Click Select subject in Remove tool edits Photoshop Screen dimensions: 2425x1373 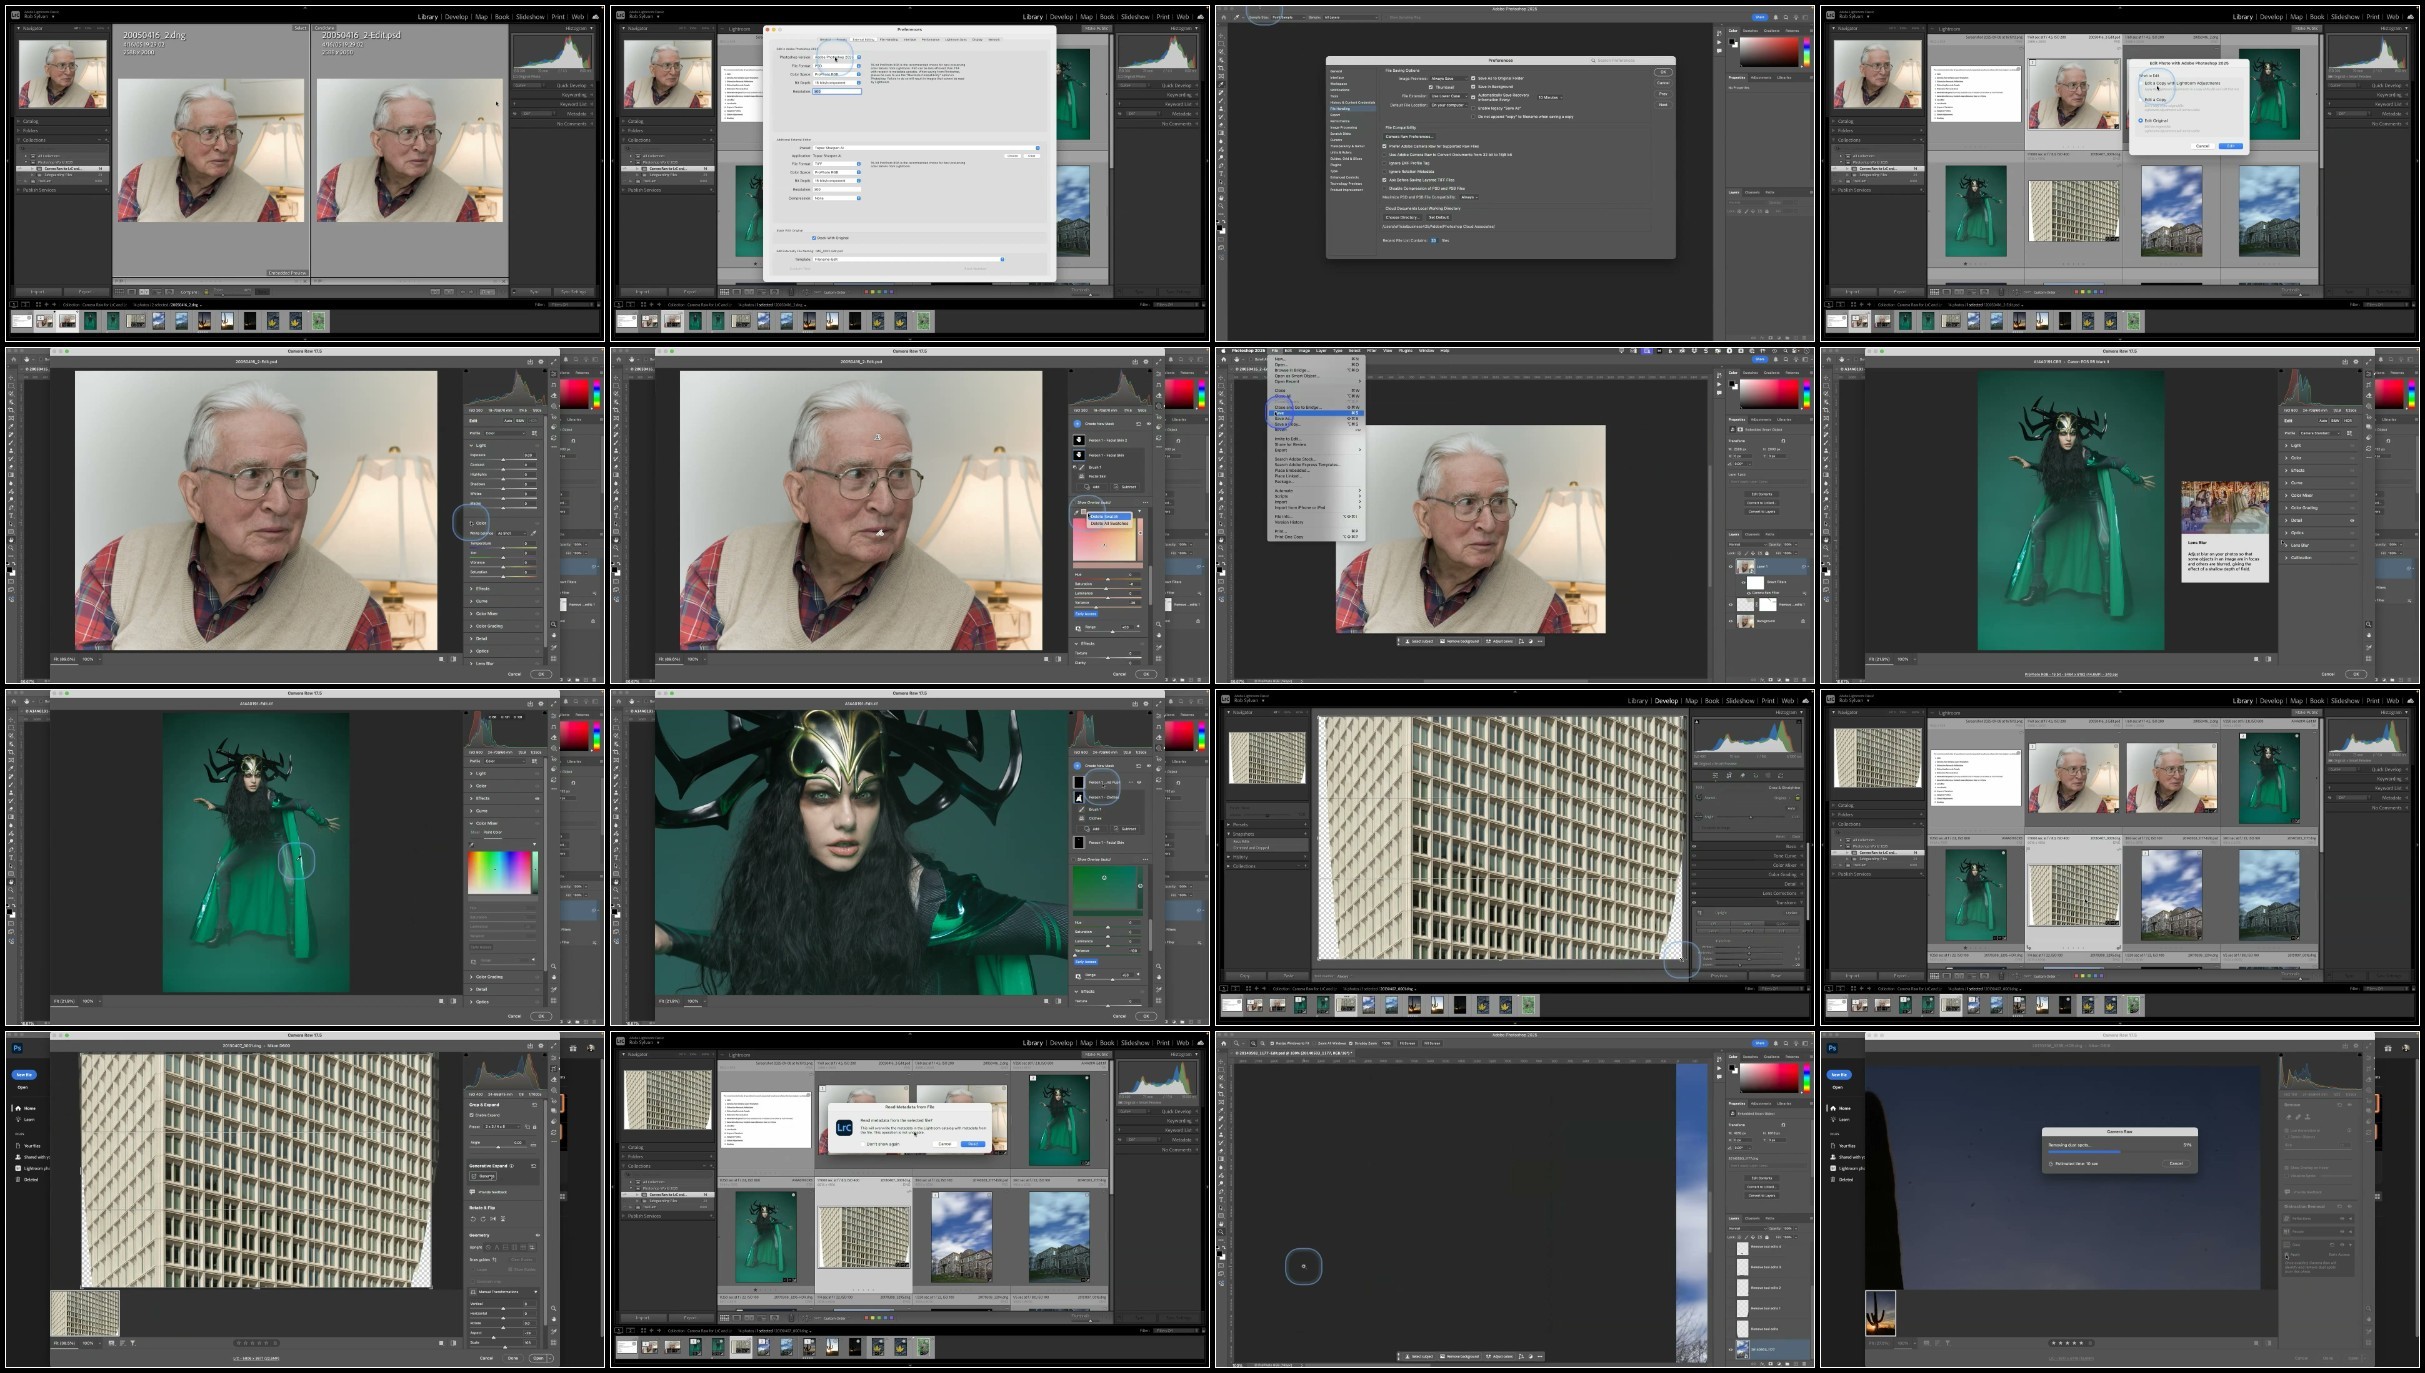[1419, 1357]
